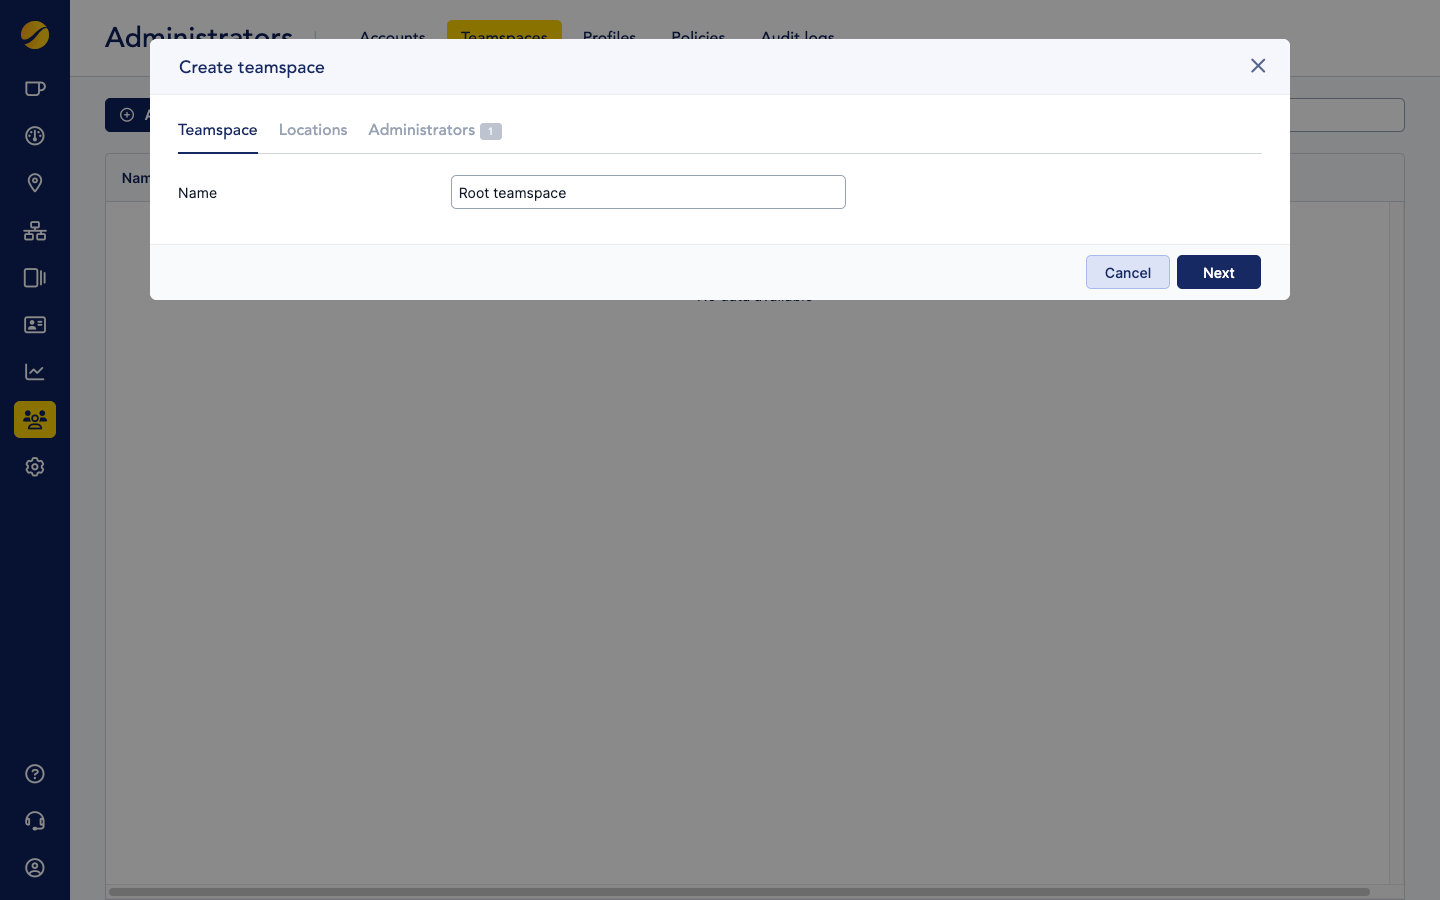
Task: Select the highlighted administrators people icon
Action: (x=35, y=419)
